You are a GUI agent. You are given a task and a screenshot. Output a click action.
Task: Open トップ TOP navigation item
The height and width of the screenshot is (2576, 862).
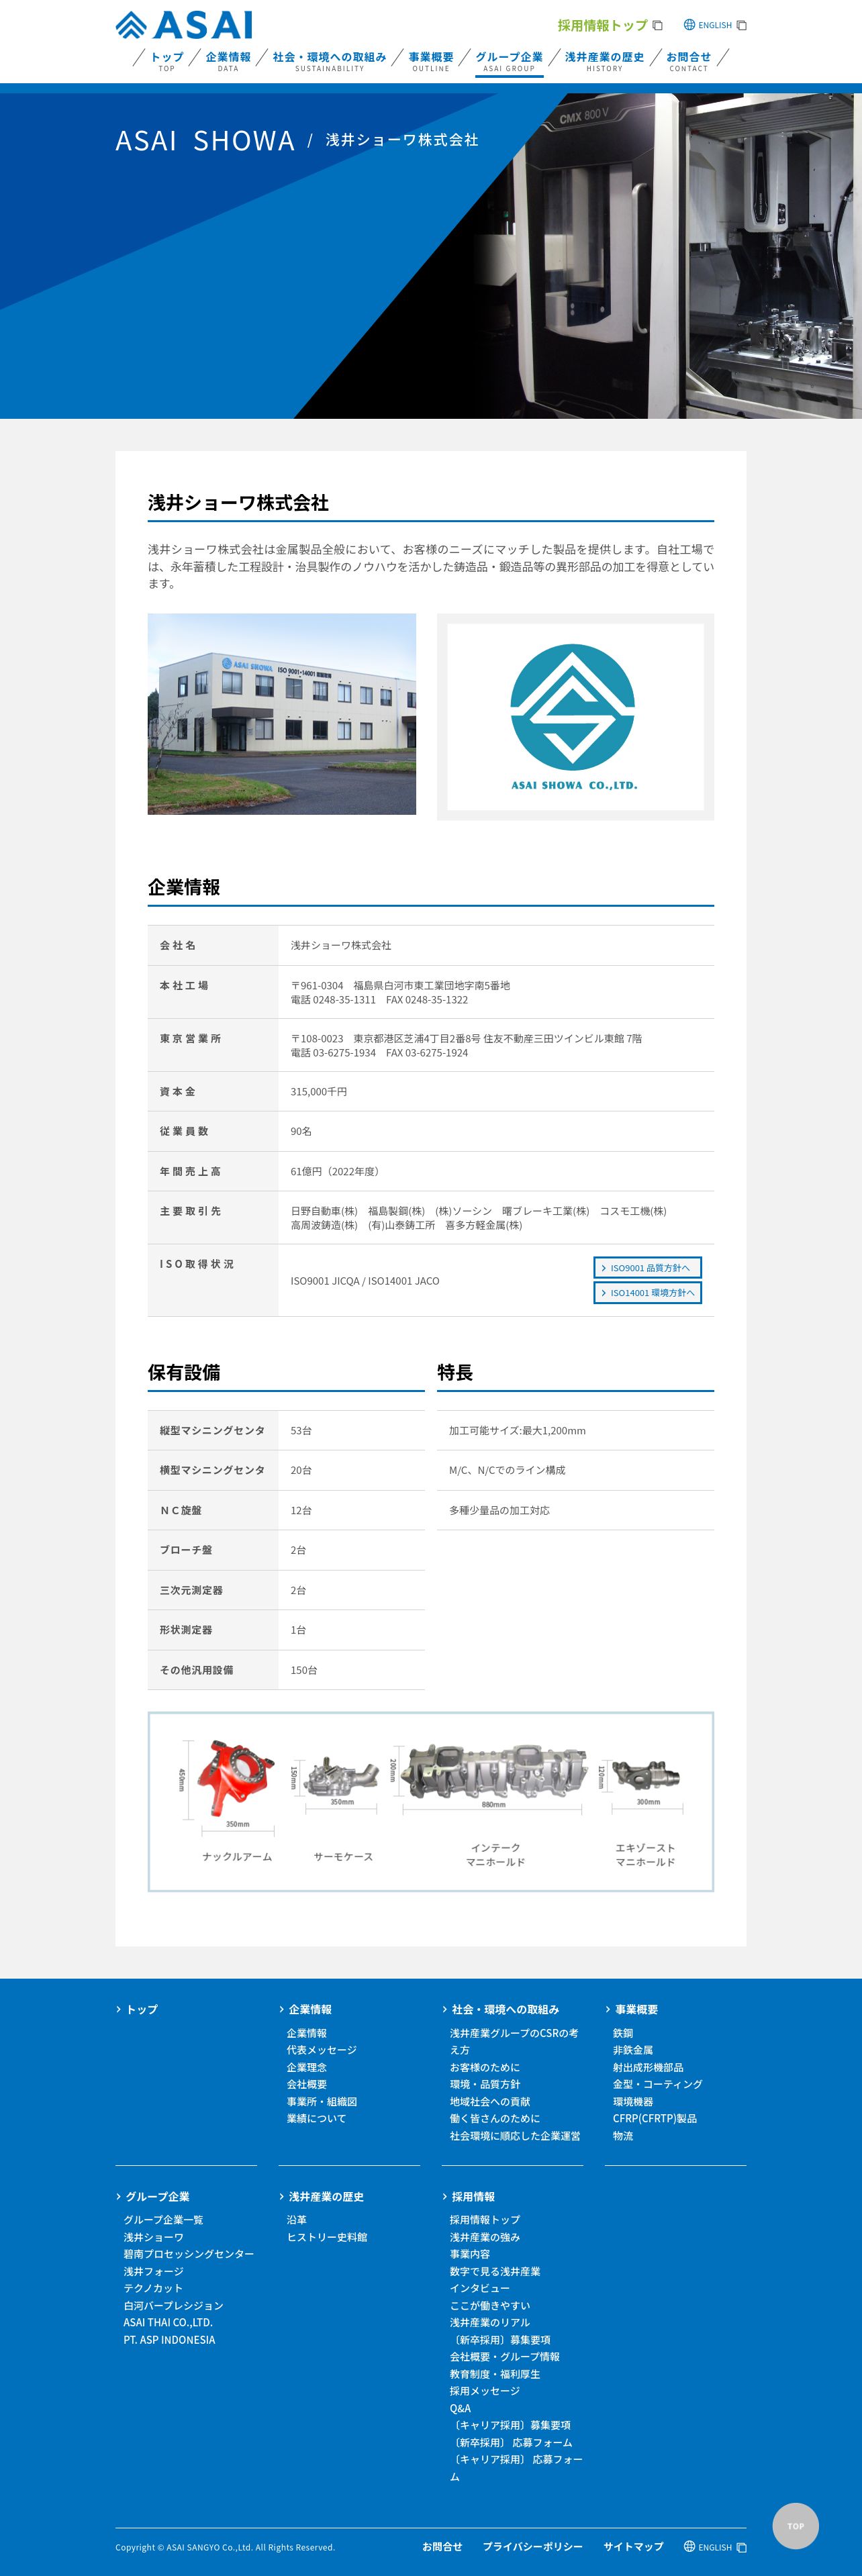(167, 61)
